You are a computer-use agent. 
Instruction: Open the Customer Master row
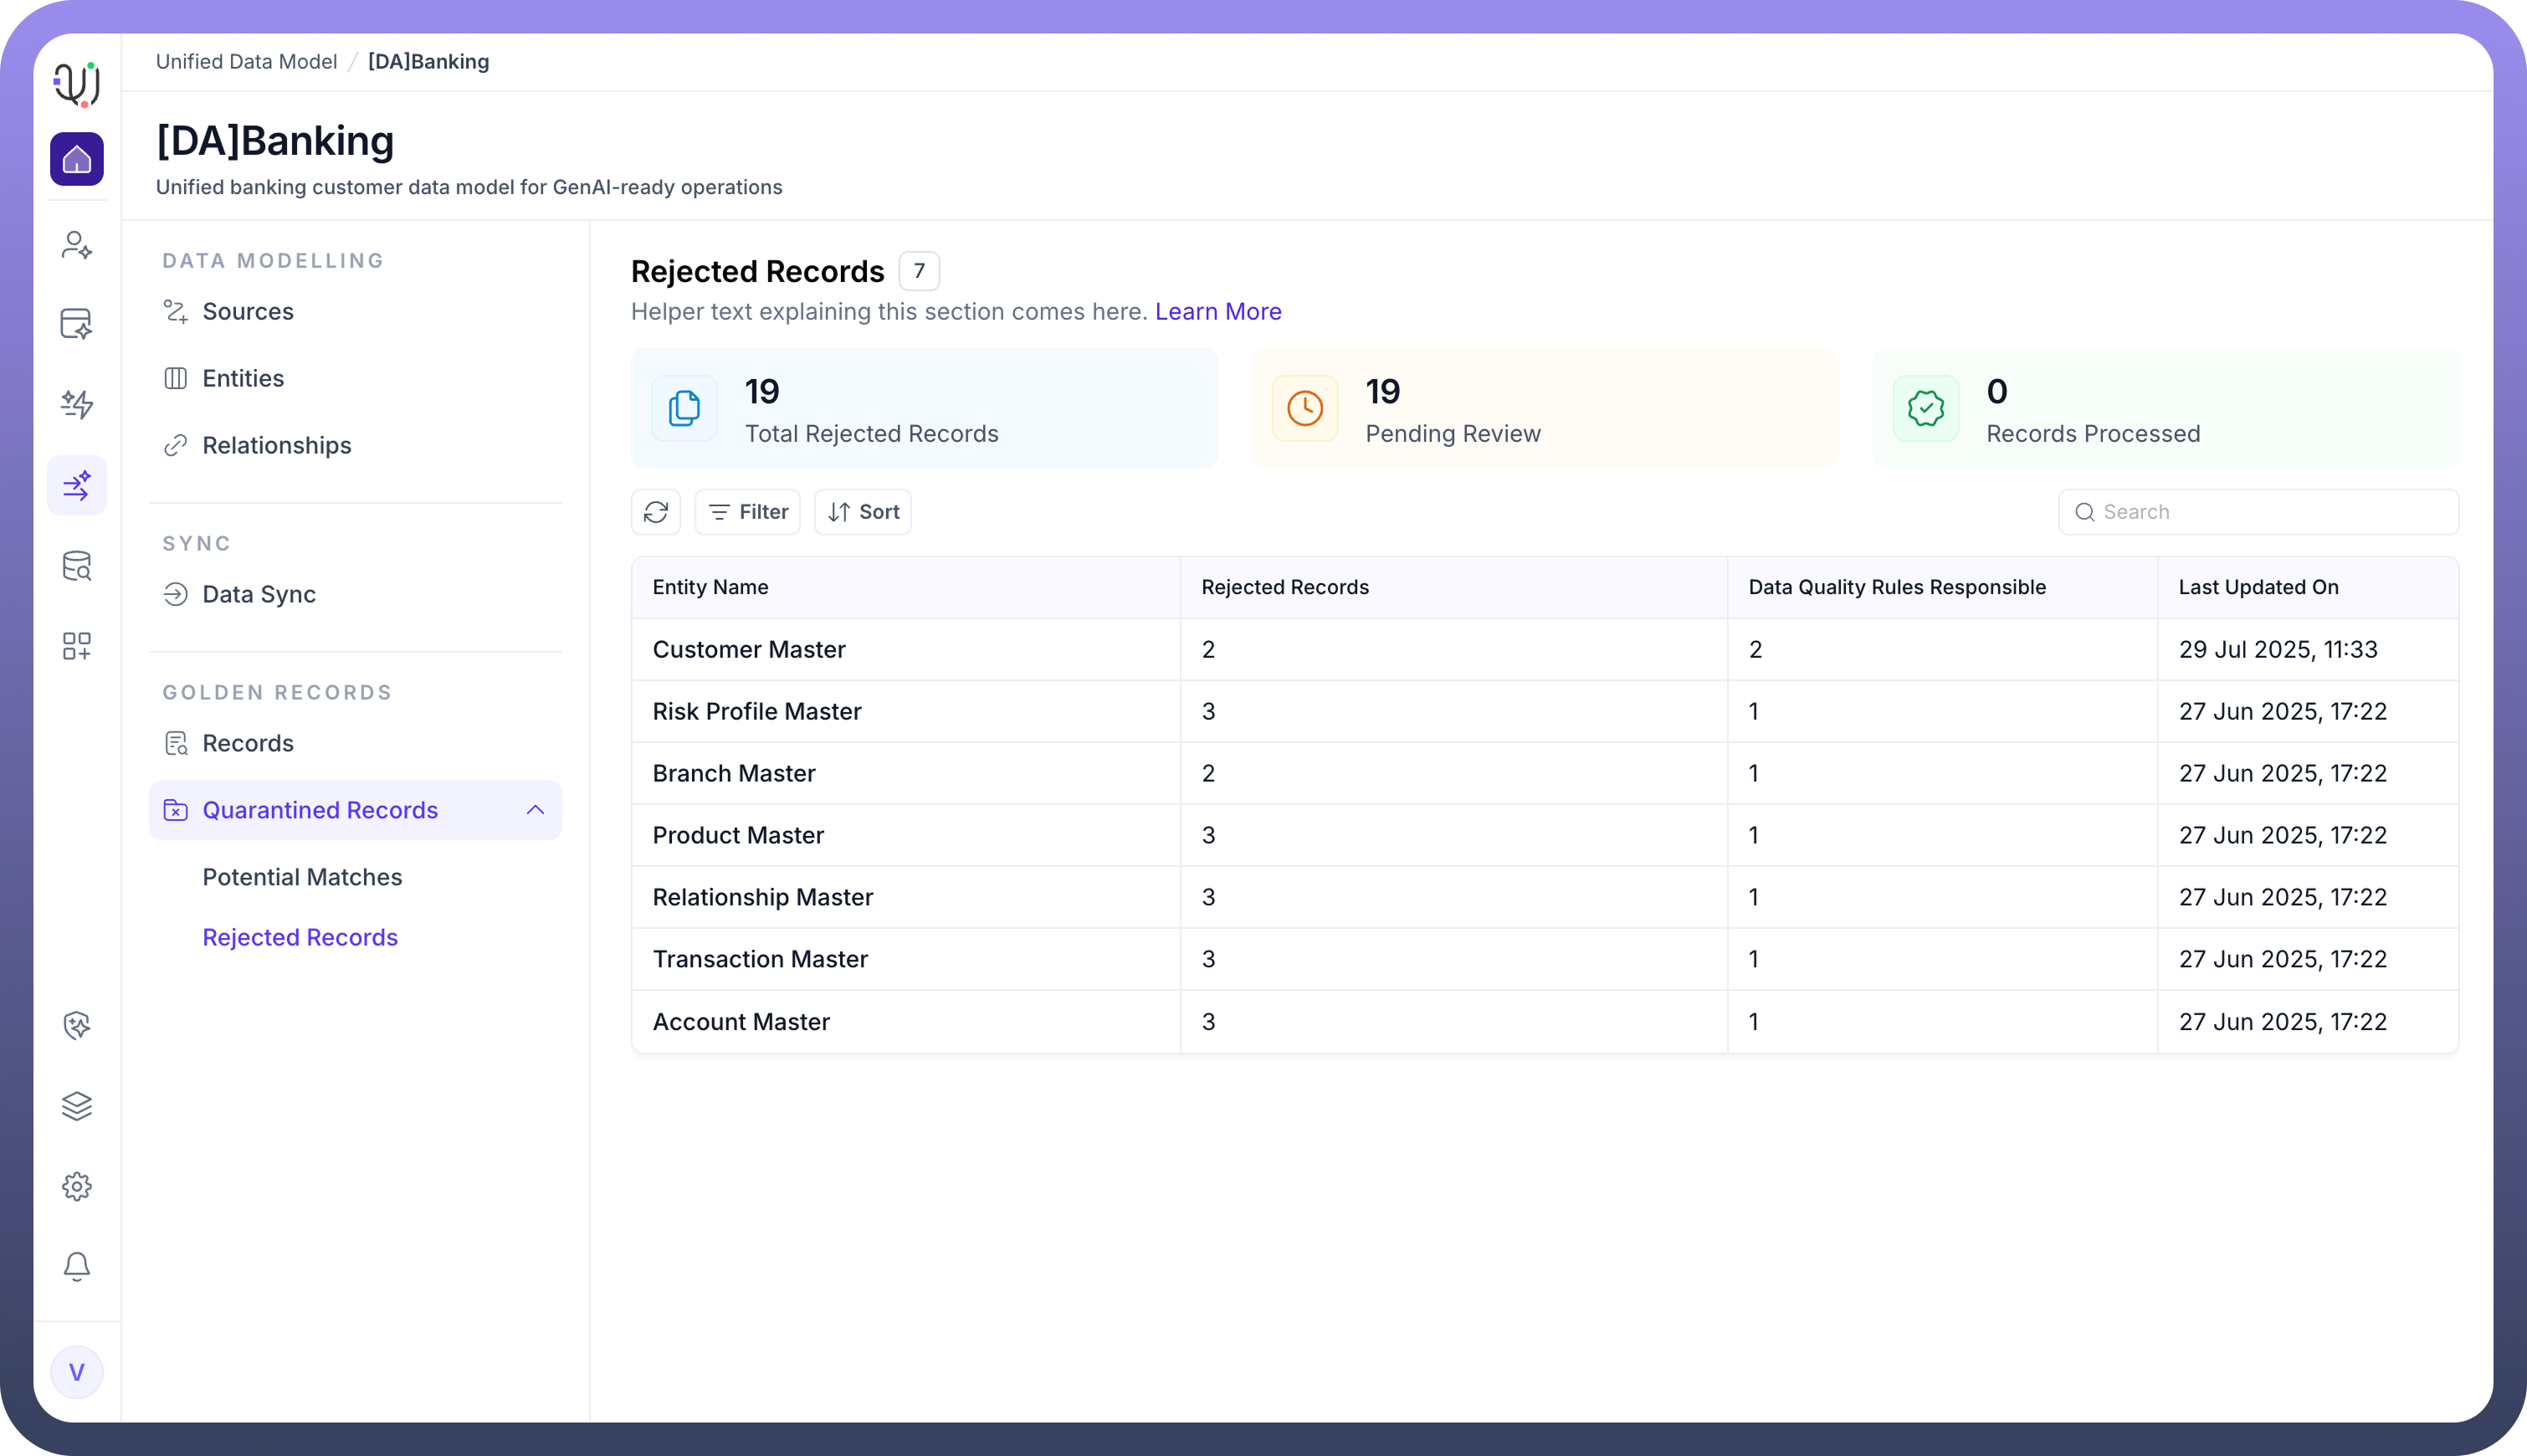point(749,649)
